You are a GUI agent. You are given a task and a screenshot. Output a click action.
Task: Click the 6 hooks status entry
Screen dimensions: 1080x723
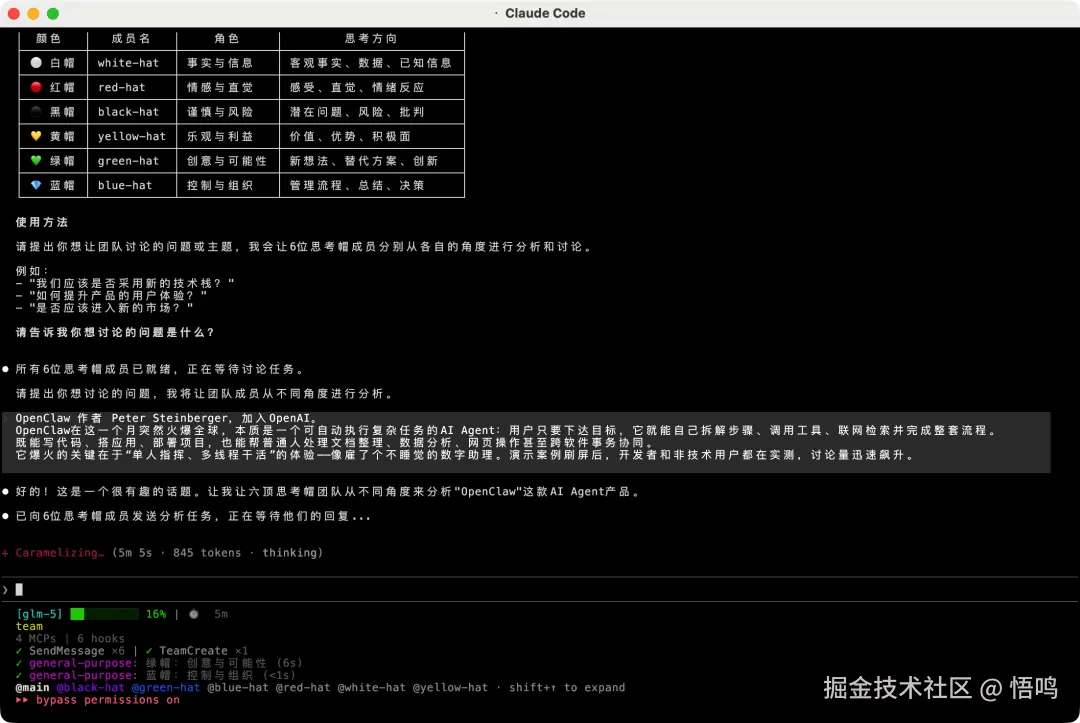(x=101, y=639)
